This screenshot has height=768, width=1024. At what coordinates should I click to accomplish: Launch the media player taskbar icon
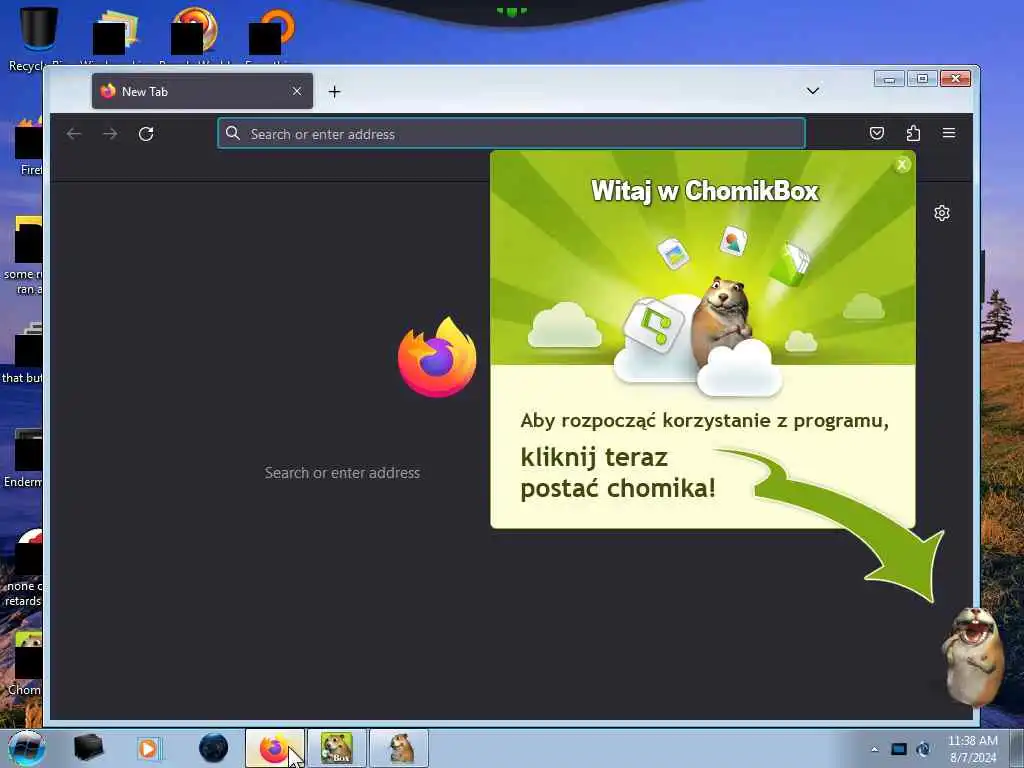(150, 748)
